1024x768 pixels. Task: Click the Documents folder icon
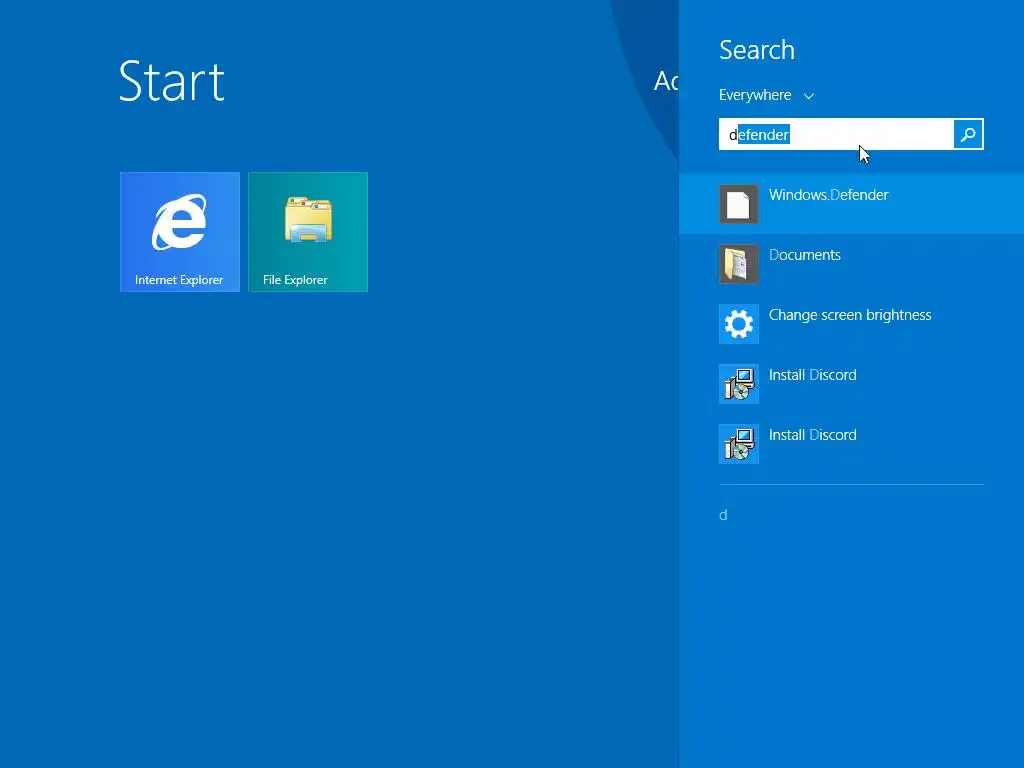739,264
